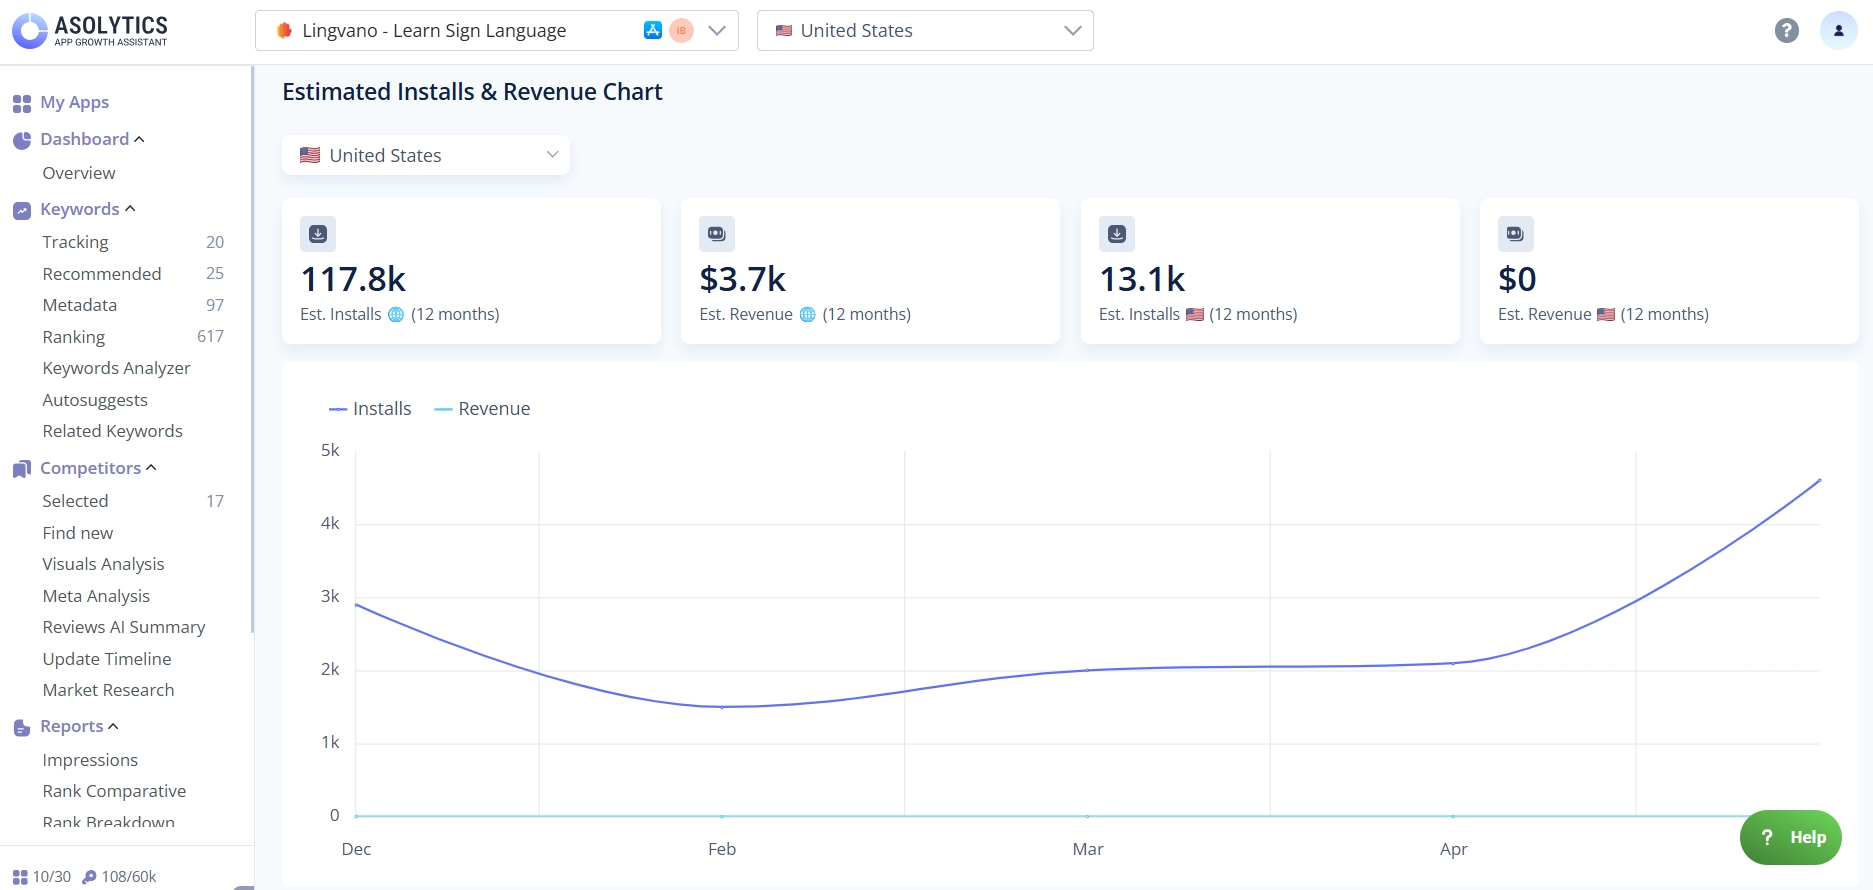Open the top bar United States country dropdown
Image resolution: width=1873 pixels, height=890 pixels.
click(x=924, y=31)
